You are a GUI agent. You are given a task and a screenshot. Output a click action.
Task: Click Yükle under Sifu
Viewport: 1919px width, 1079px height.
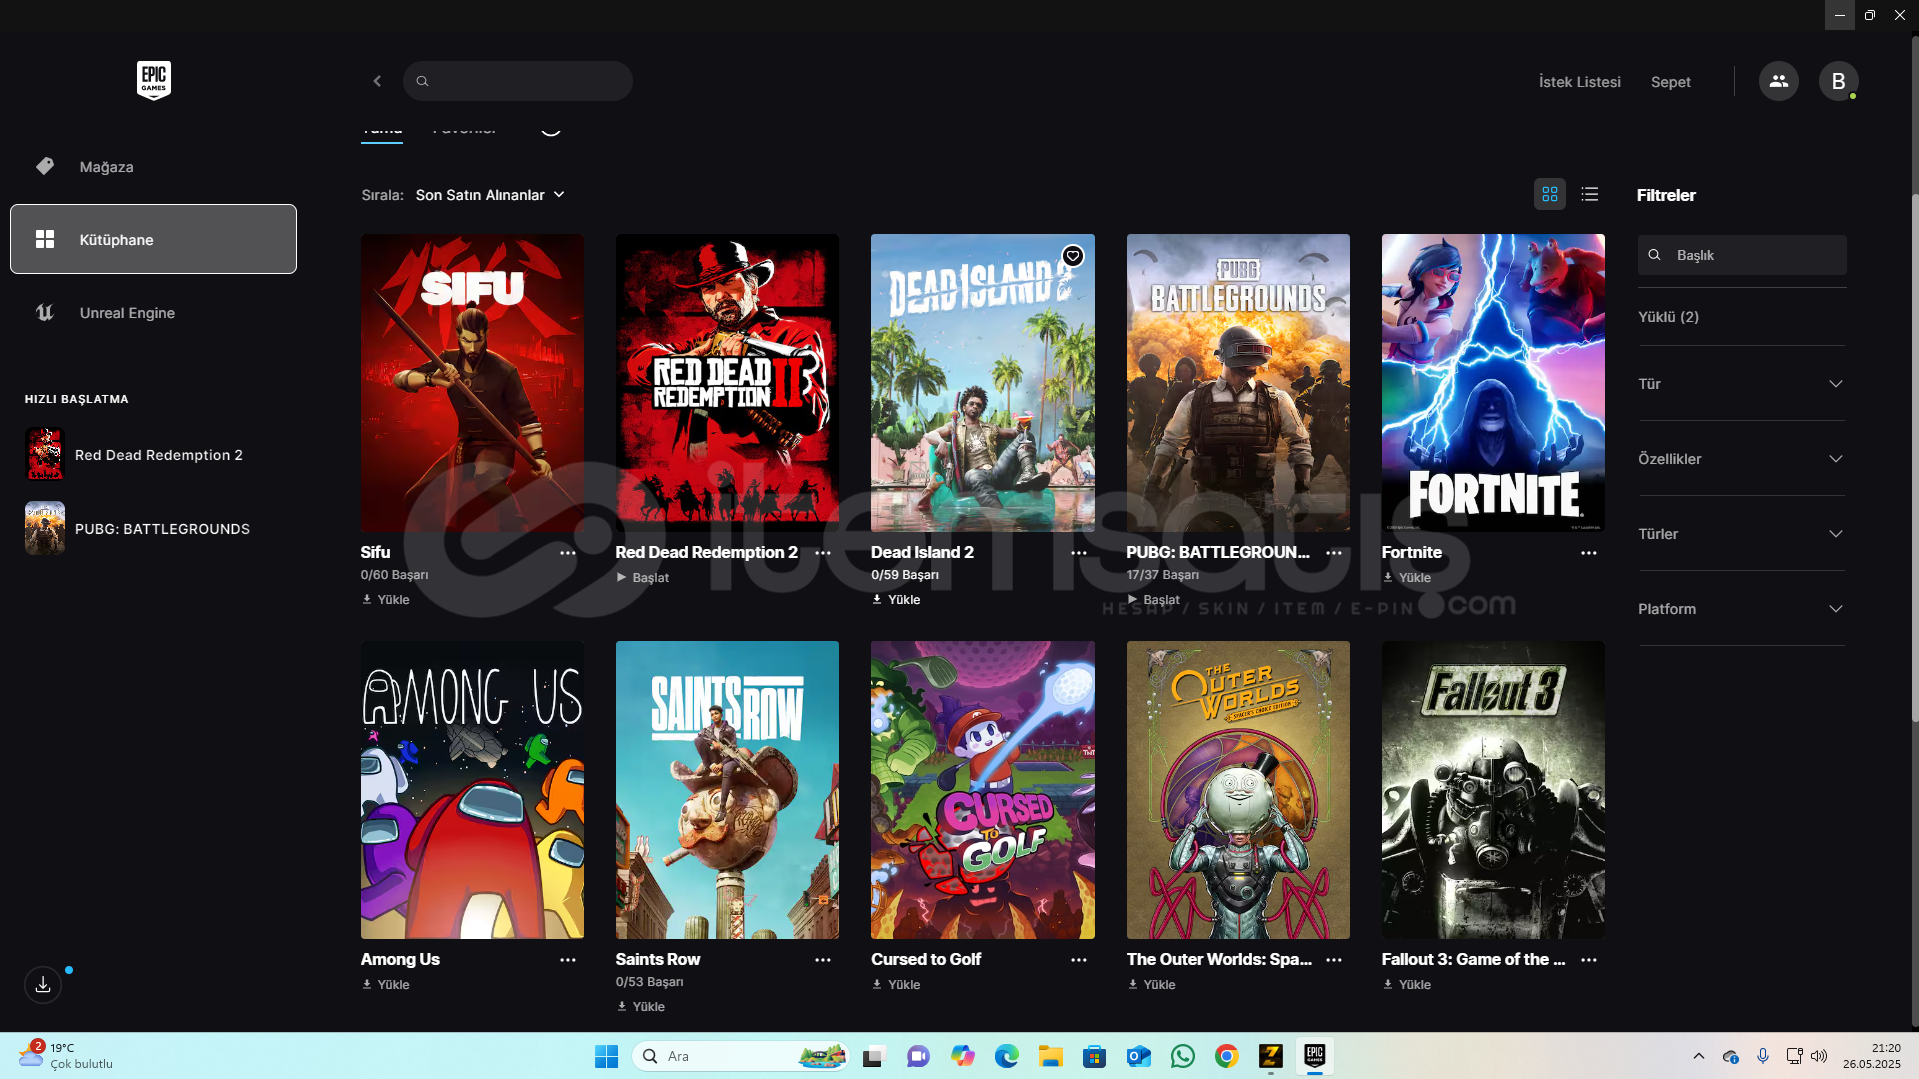(x=386, y=600)
